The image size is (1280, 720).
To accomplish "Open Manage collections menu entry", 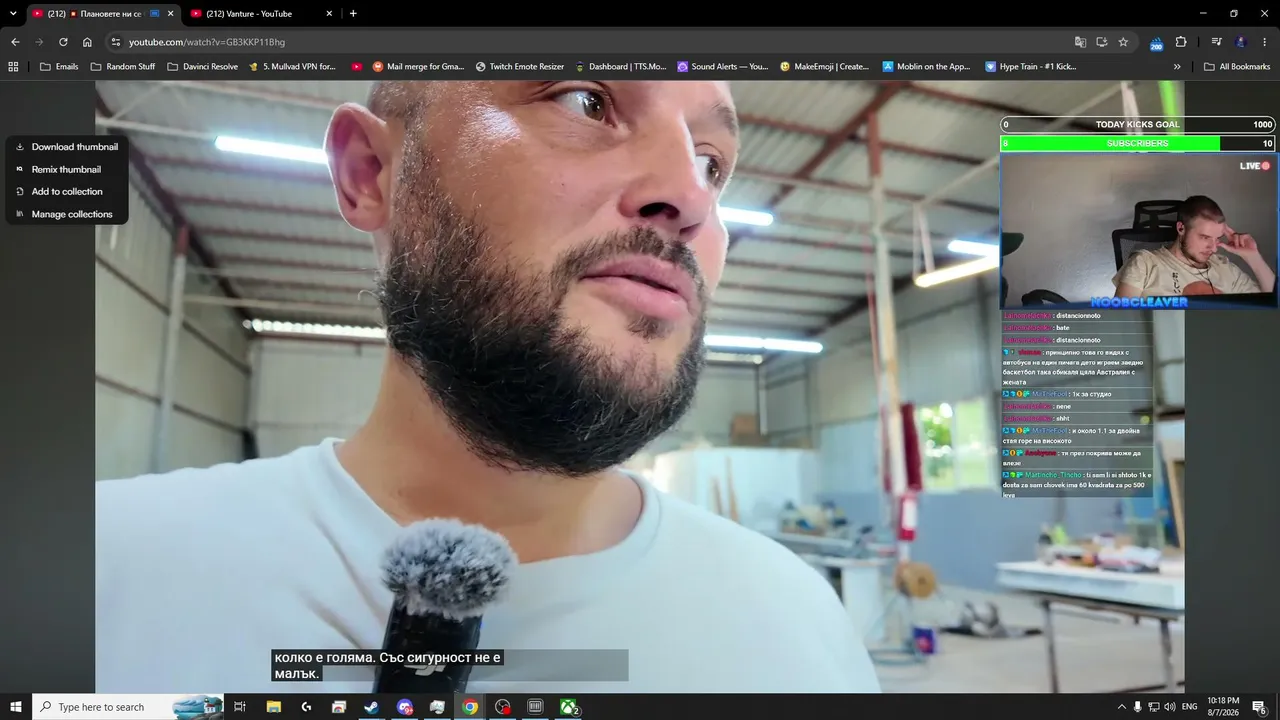I will [x=67, y=214].
